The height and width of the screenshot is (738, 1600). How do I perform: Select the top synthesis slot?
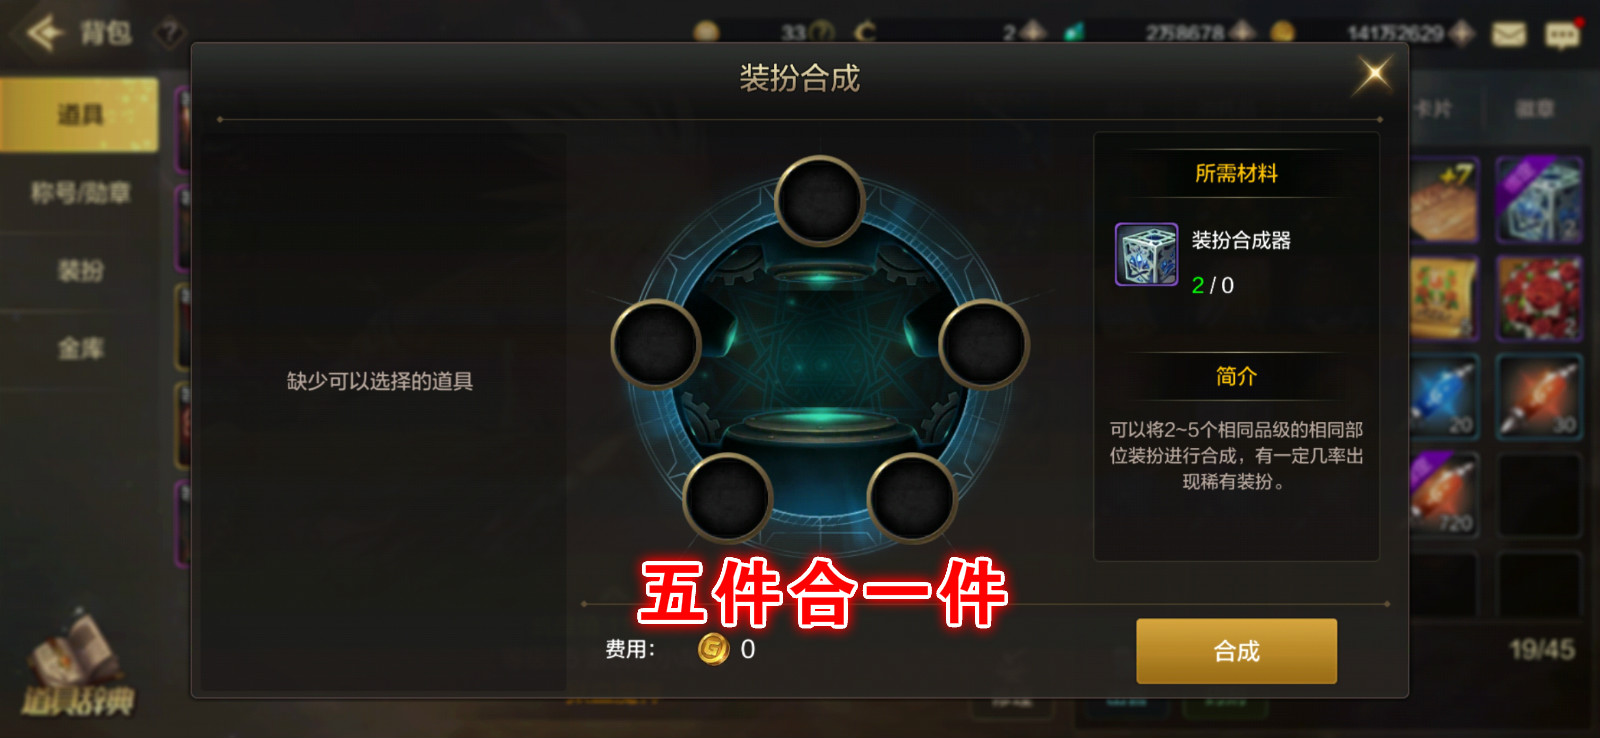(x=820, y=201)
